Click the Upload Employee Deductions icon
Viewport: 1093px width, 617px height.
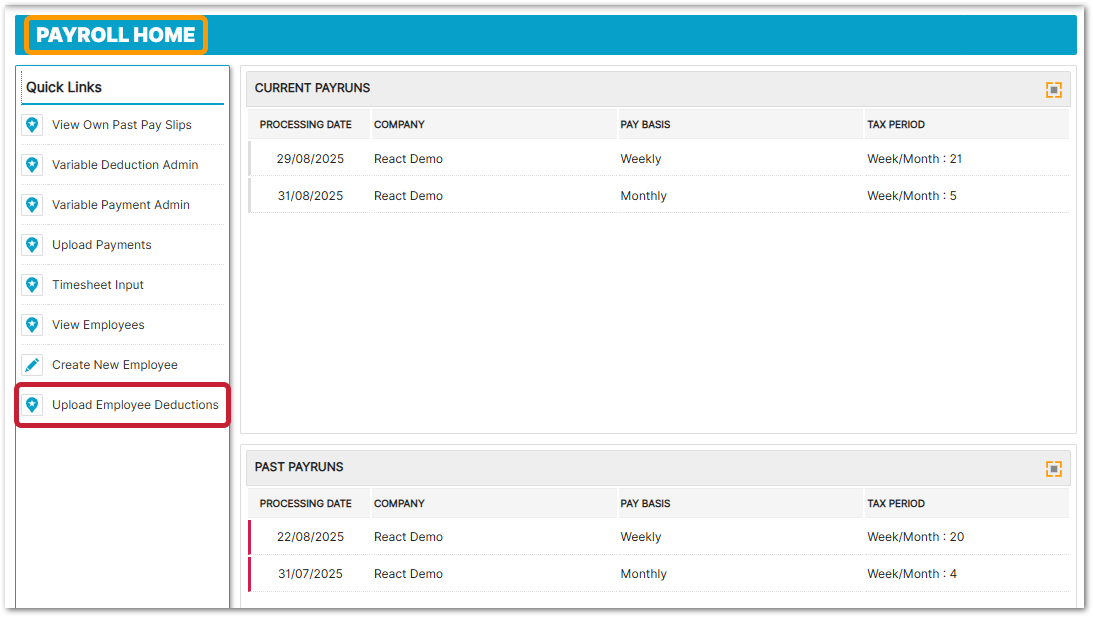(32, 405)
